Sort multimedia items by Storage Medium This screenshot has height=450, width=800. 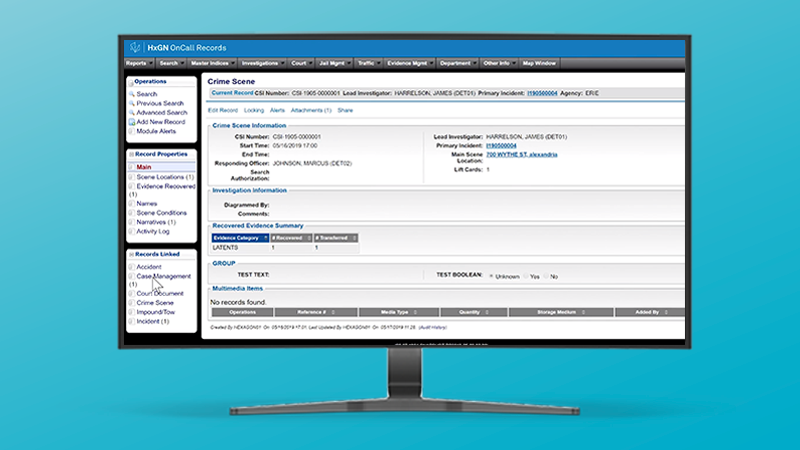[x=561, y=312]
